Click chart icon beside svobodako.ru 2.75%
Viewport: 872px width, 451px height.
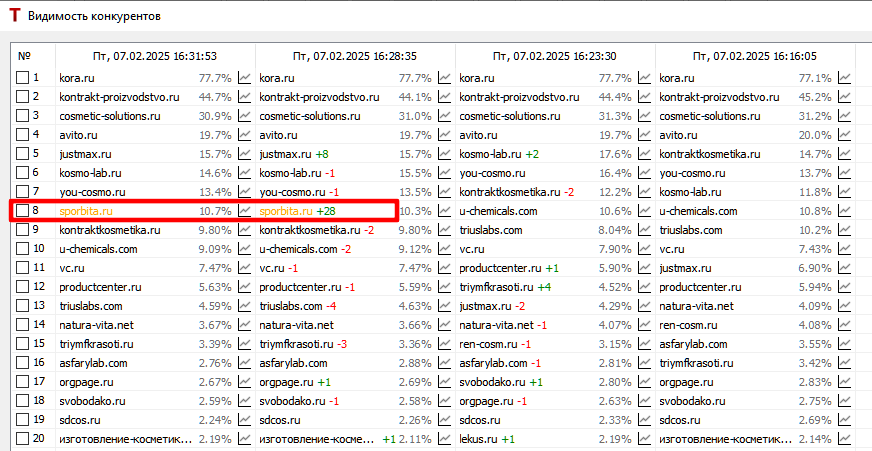click(845, 400)
